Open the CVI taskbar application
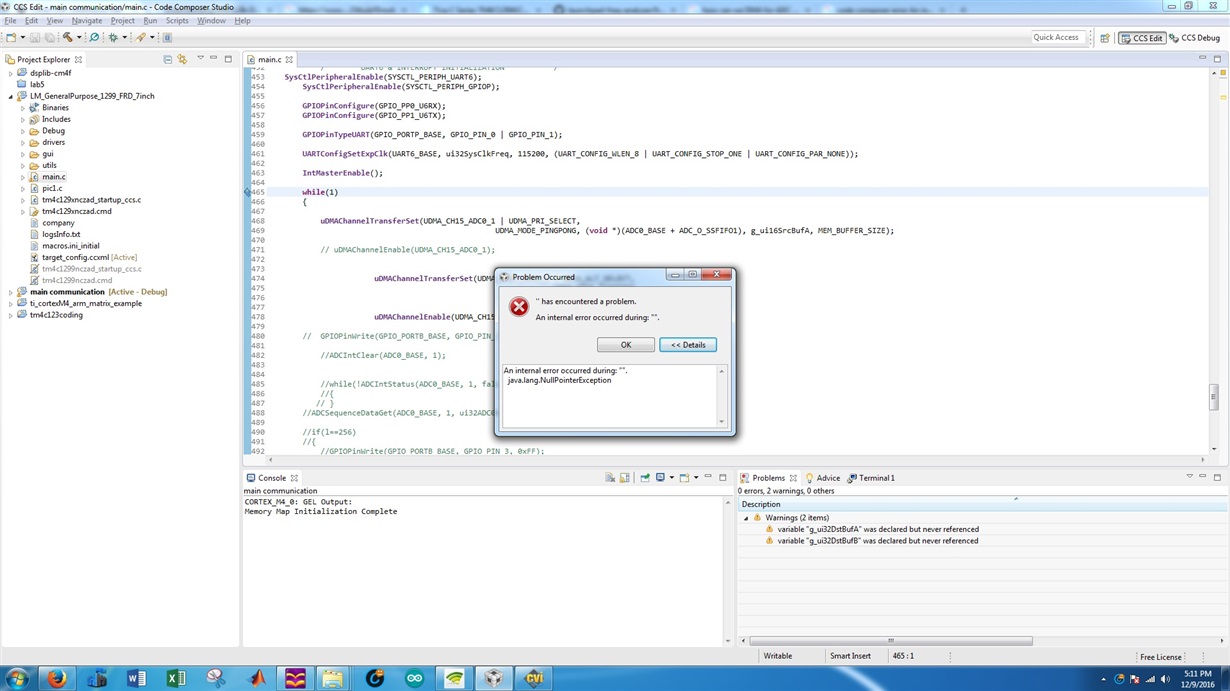The image size is (1230, 691). (534, 678)
